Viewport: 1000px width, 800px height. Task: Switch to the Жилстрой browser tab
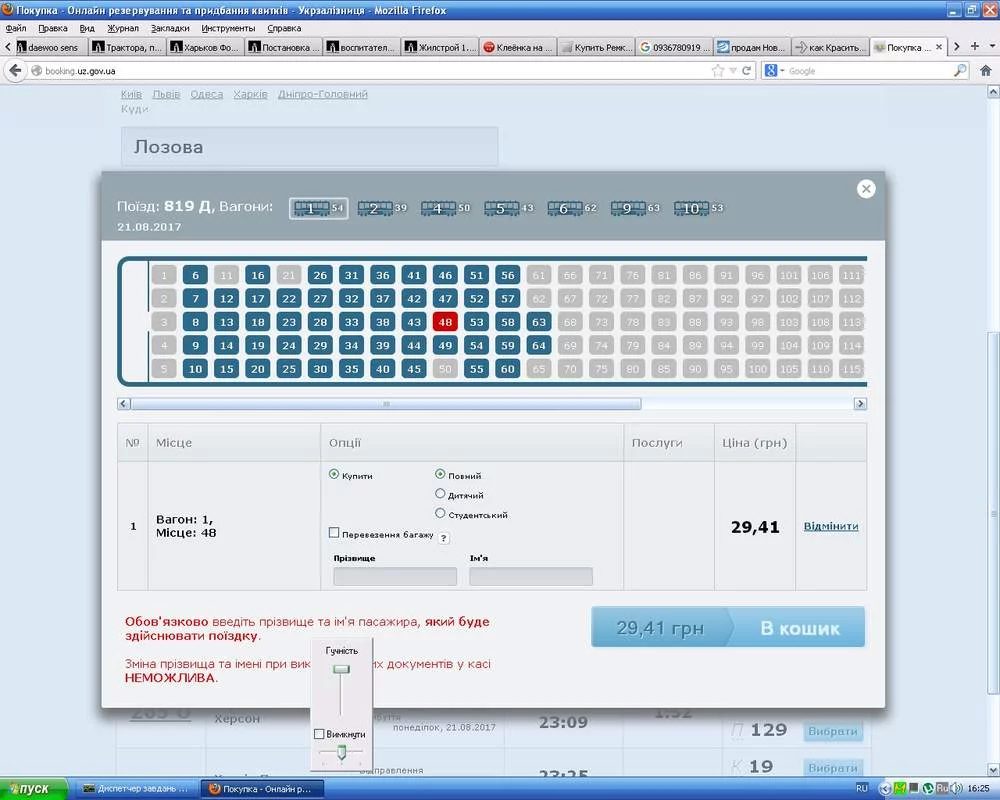(440, 47)
